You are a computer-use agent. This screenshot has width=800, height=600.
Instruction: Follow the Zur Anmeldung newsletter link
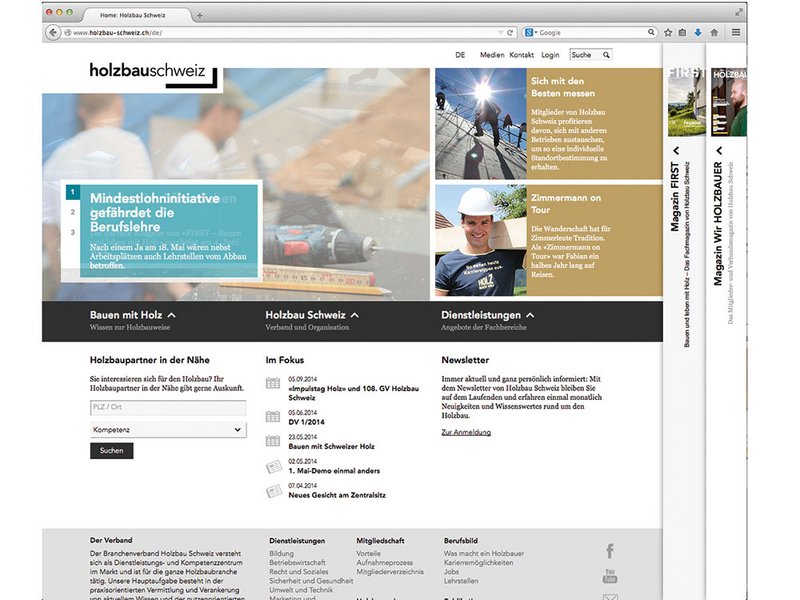(466, 432)
